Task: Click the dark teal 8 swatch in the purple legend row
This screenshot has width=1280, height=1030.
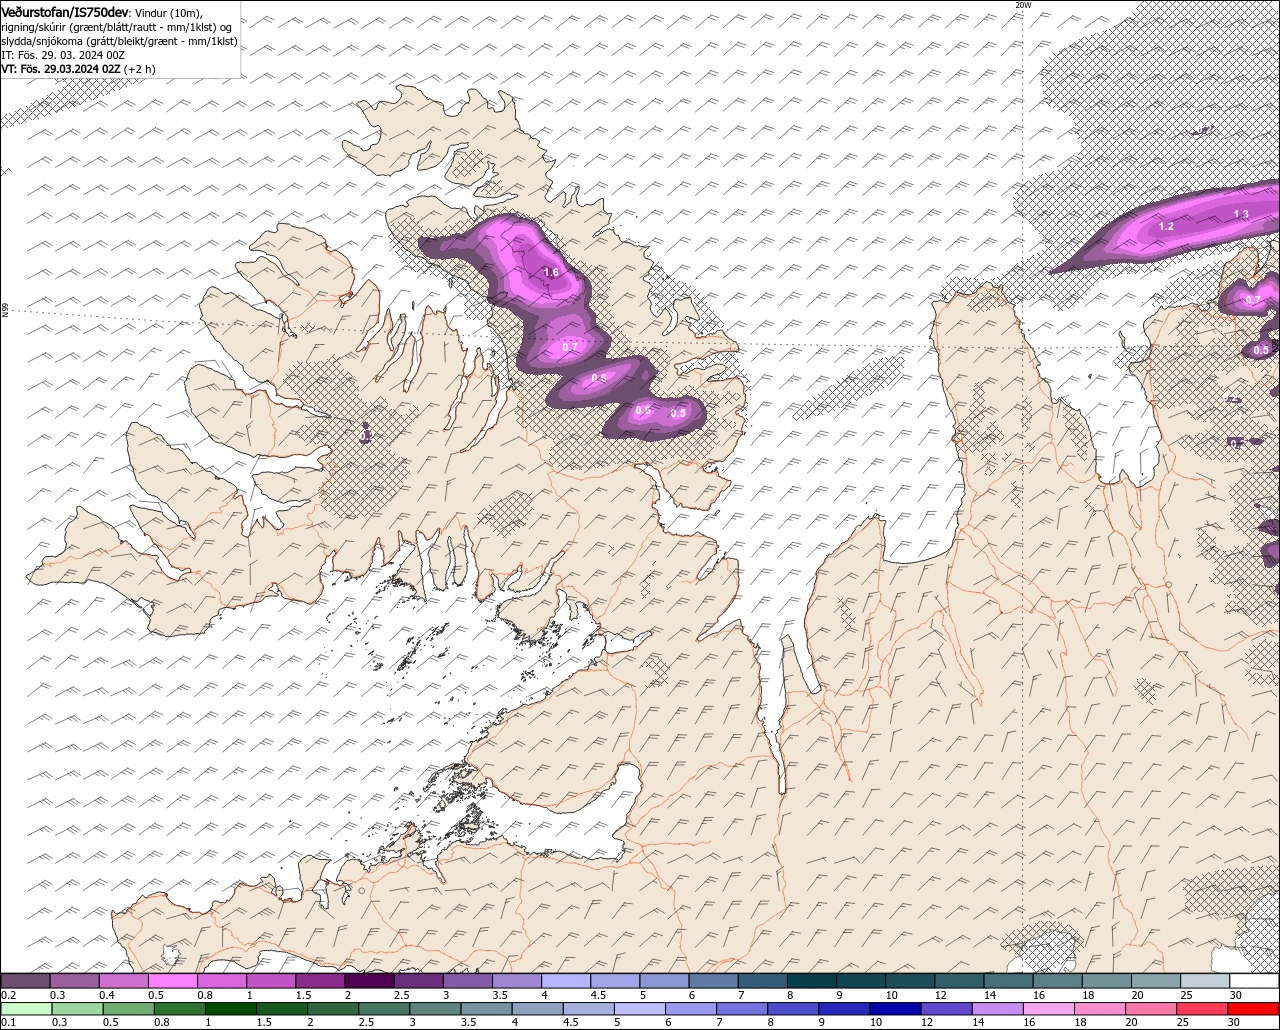Action: tap(812, 981)
